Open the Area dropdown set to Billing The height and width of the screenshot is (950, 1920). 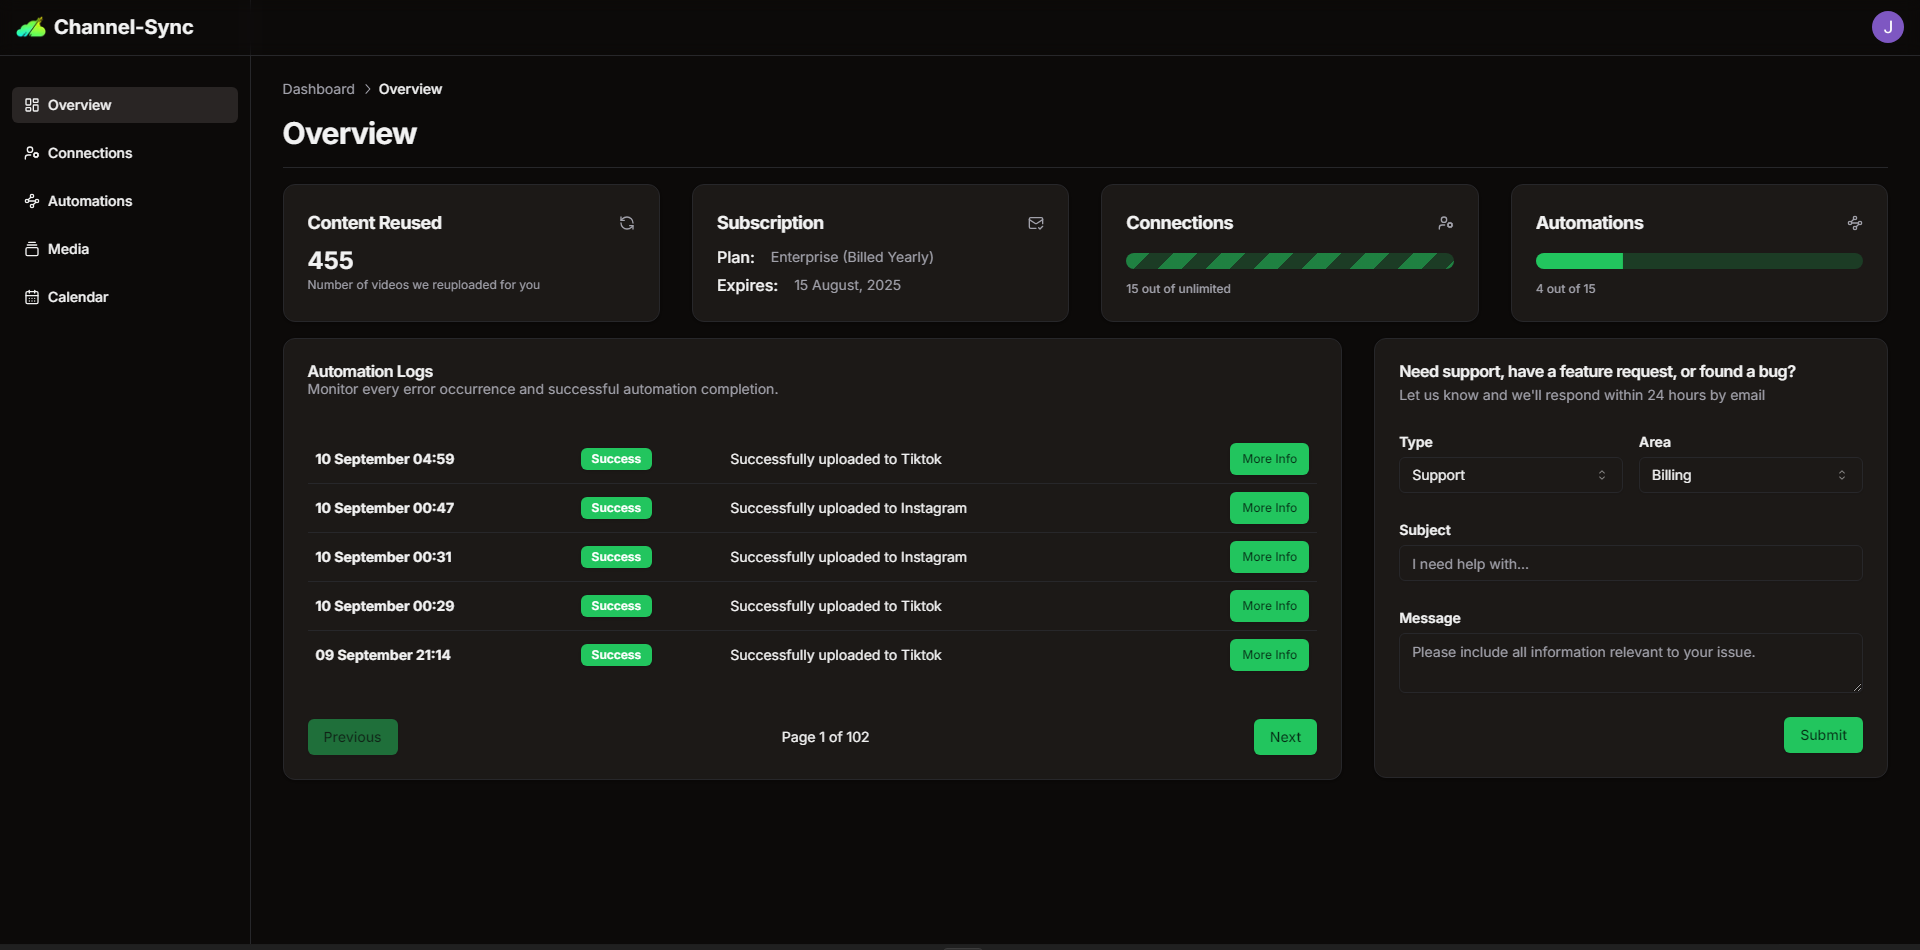[x=1750, y=475]
